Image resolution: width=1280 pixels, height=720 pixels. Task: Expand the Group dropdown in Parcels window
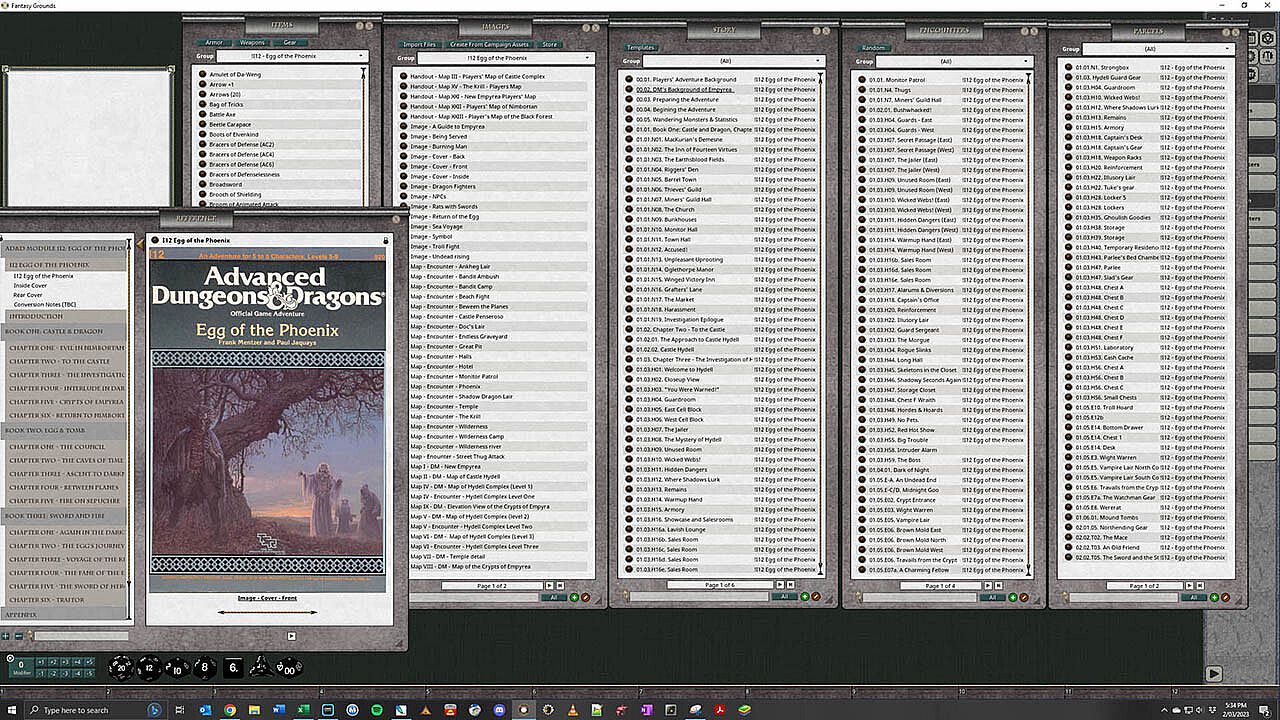point(1159,49)
